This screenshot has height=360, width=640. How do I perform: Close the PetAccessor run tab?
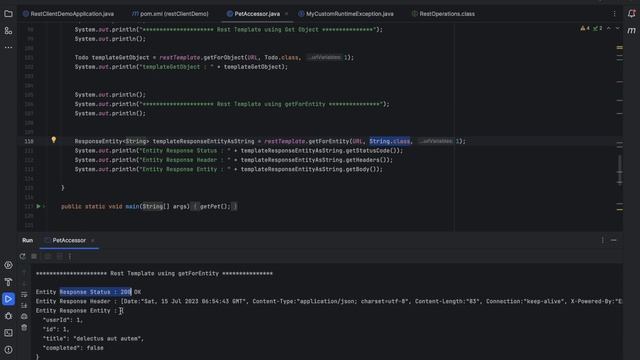[x=93, y=240]
